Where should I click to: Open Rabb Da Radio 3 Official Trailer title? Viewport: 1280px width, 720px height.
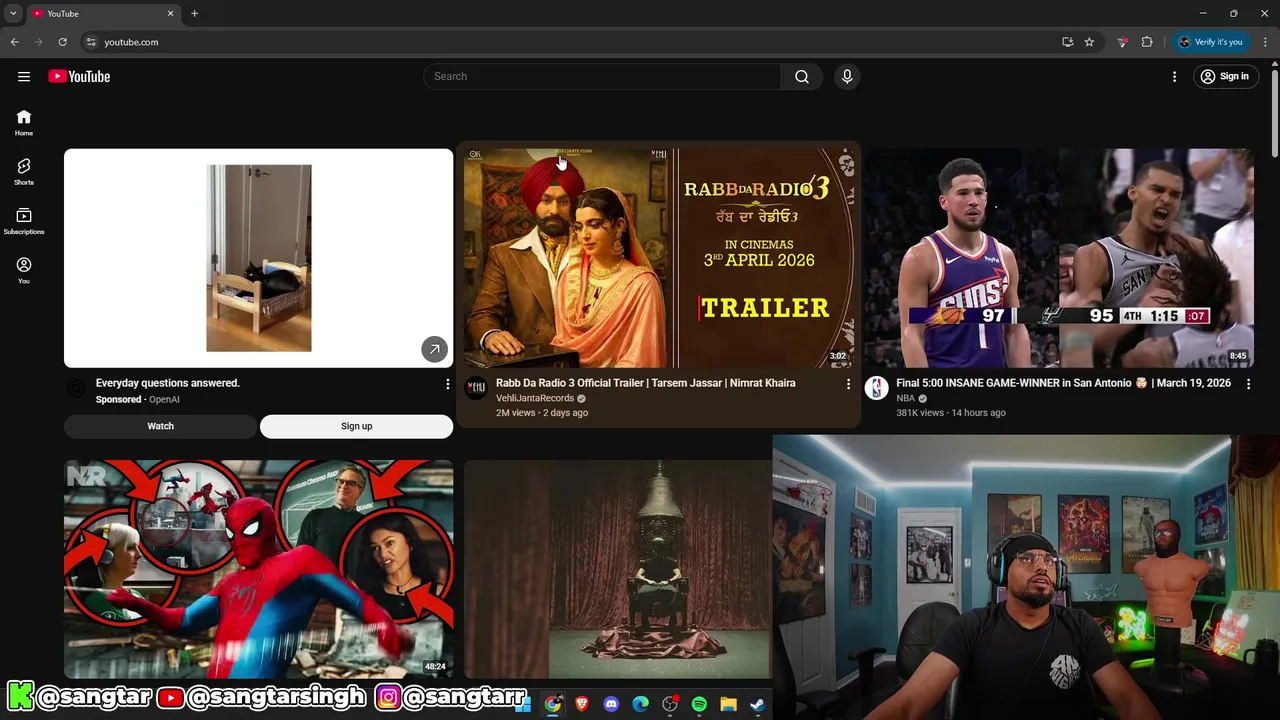pos(646,383)
